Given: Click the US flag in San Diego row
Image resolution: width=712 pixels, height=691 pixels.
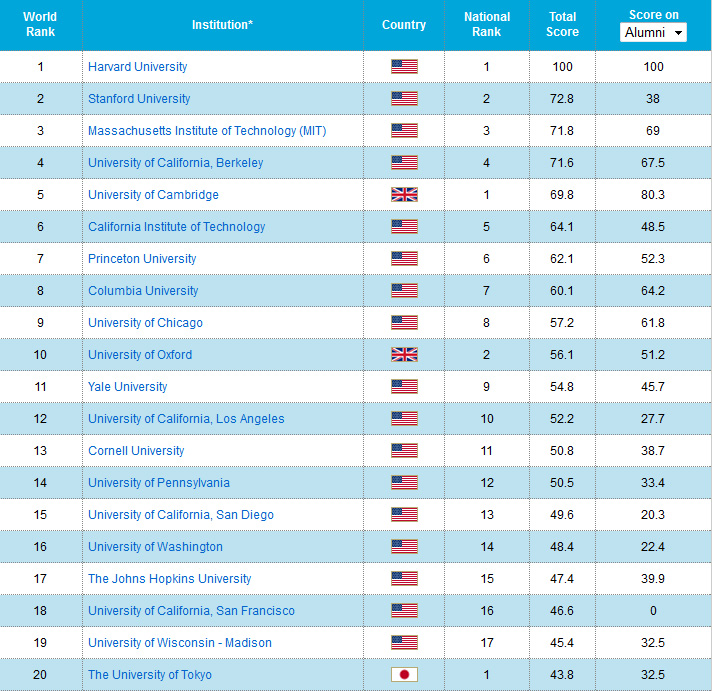Looking at the screenshot, I should 404,515.
